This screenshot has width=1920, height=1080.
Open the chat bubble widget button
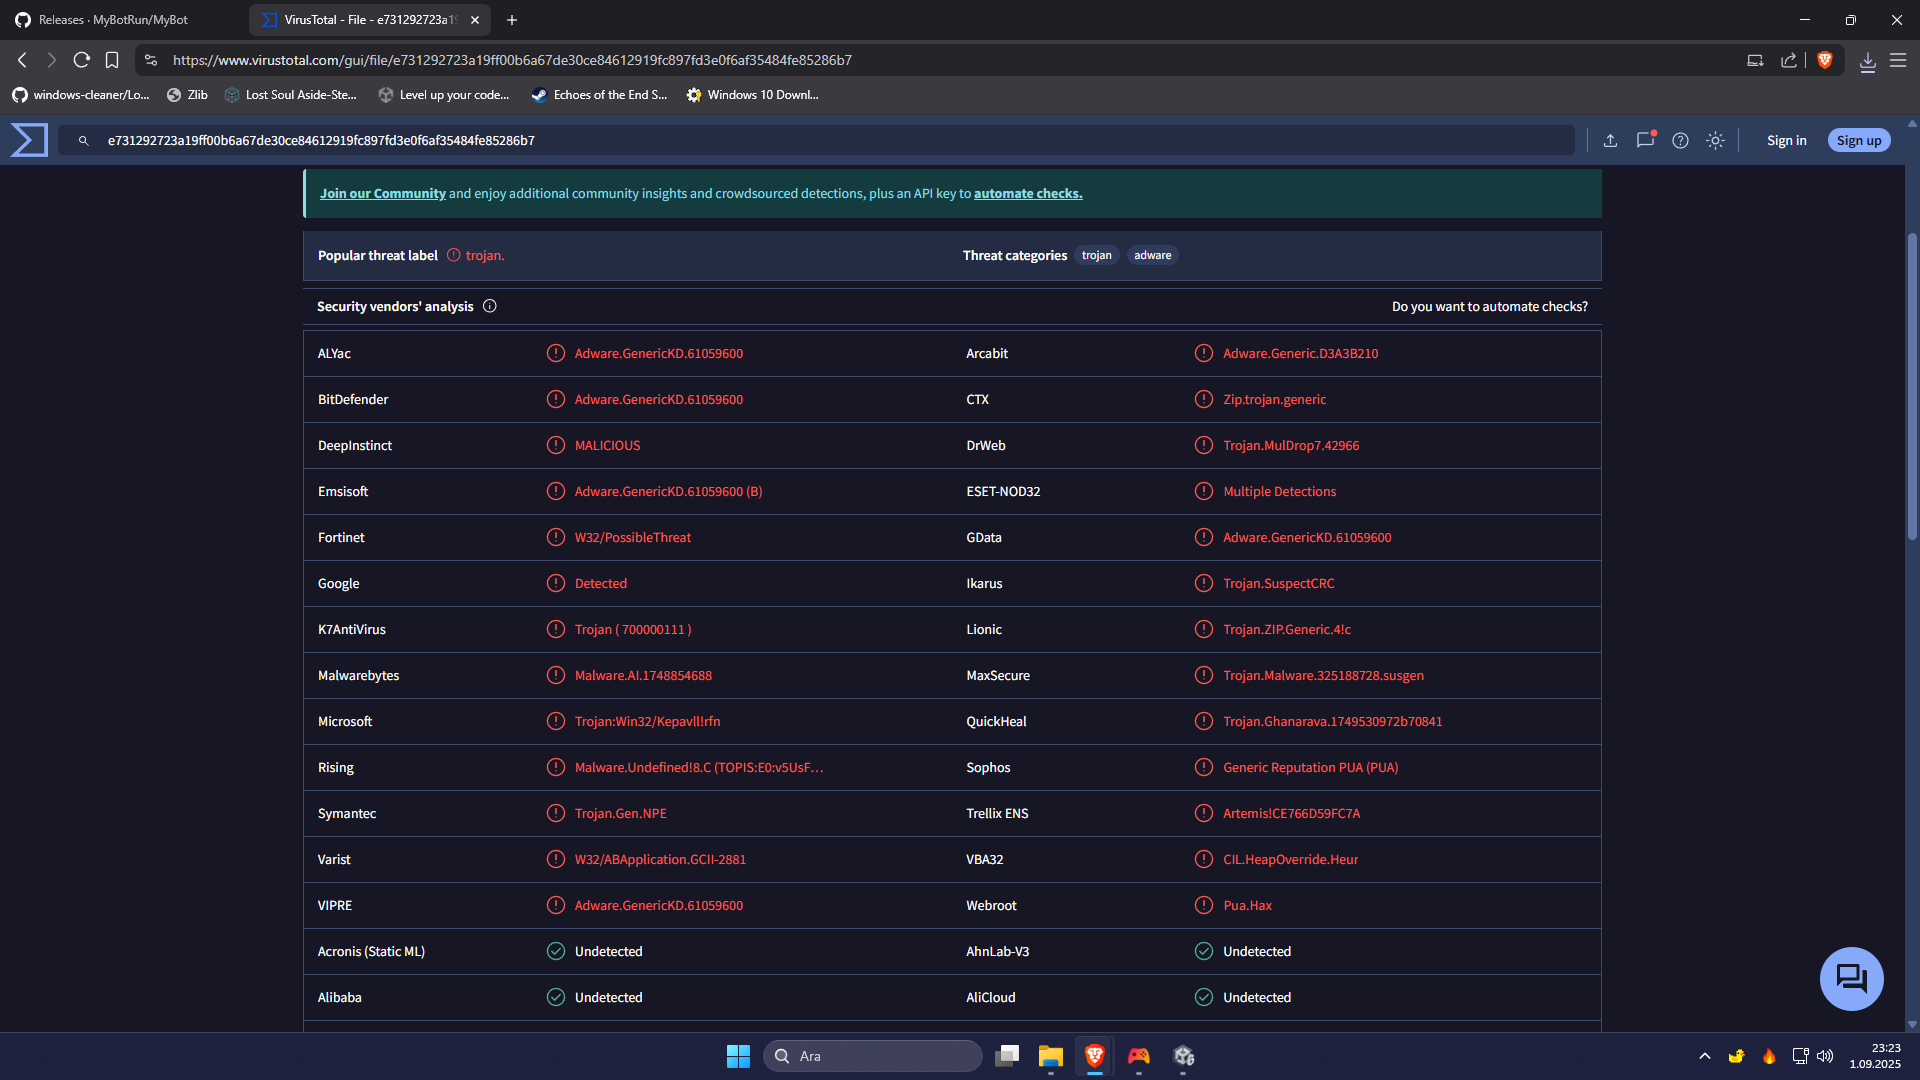[1851, 978]
